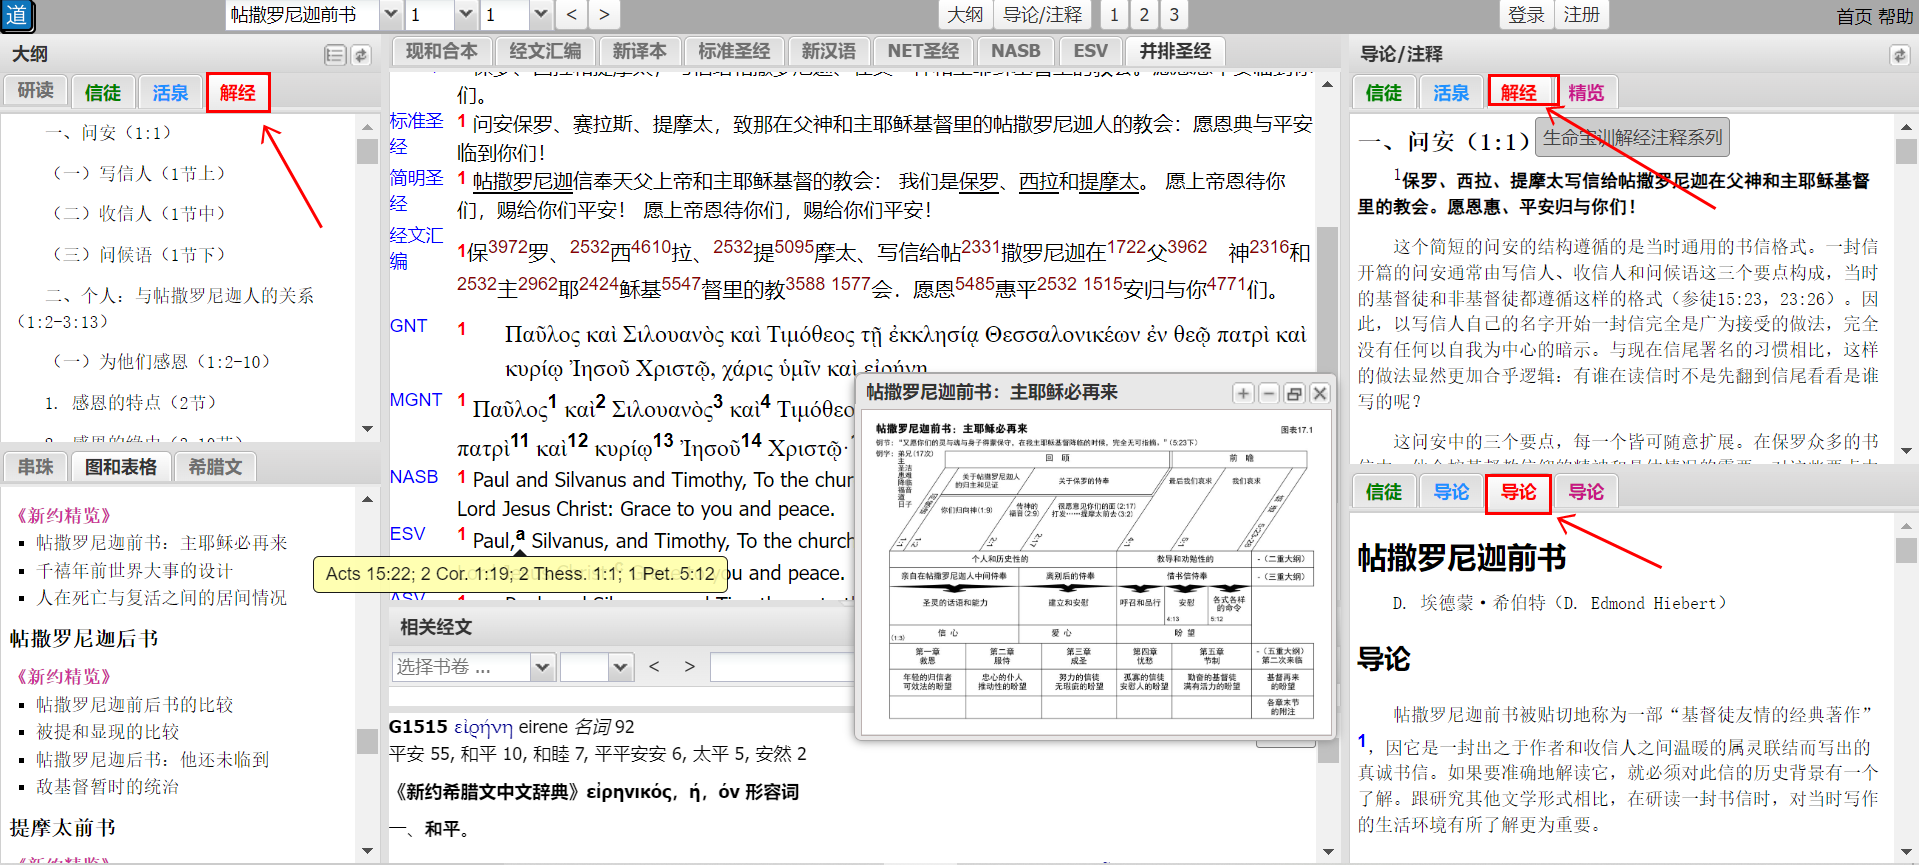Expand the 选择书卷 dropdown in 相关经文
This screenshot has height=865, width=1919.
(x=542, y=667)
